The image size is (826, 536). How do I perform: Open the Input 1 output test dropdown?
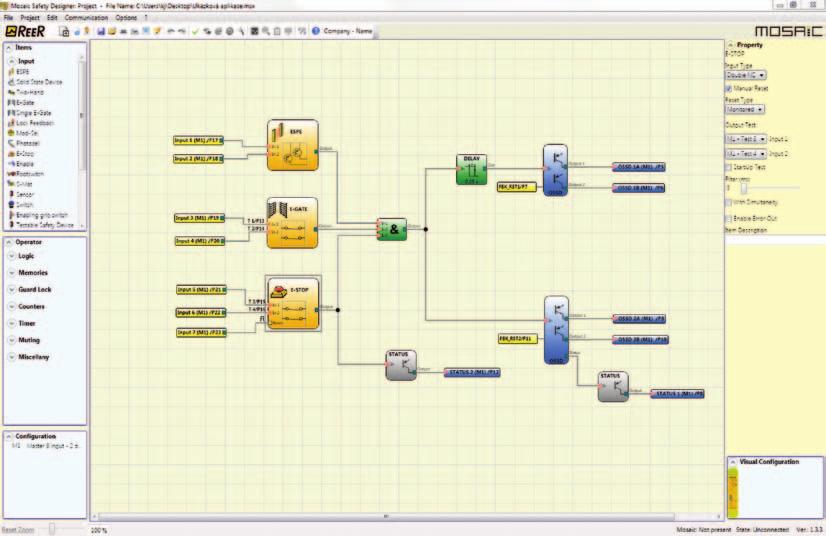pos(745,139)
